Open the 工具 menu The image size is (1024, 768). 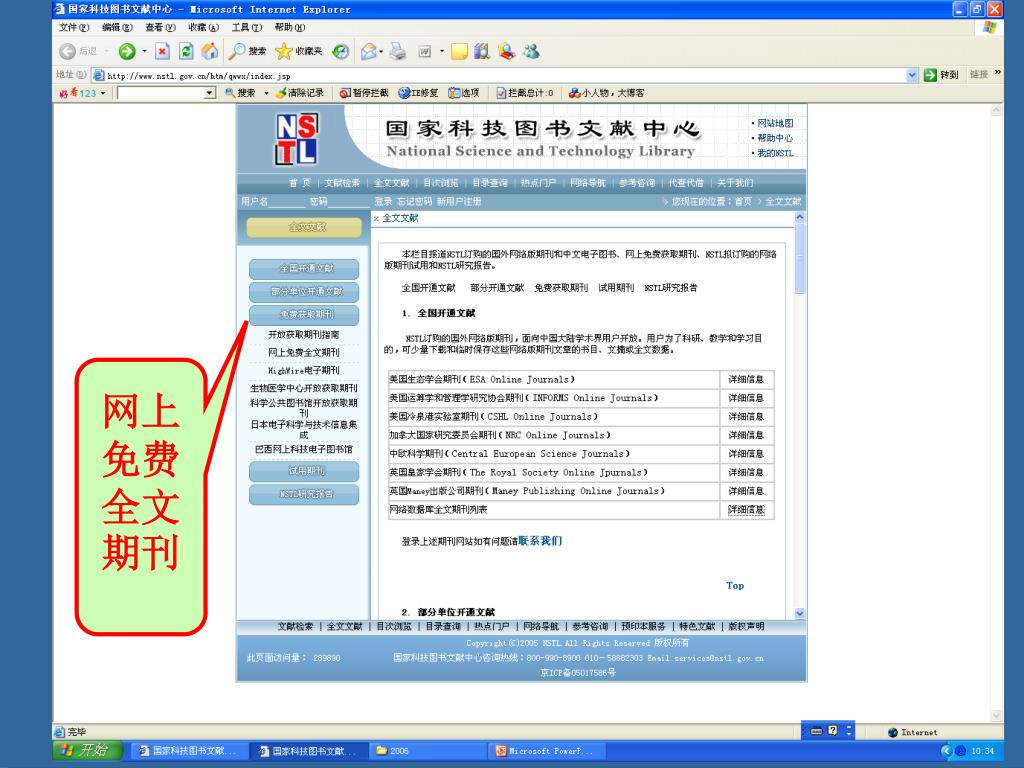(246, 27)
